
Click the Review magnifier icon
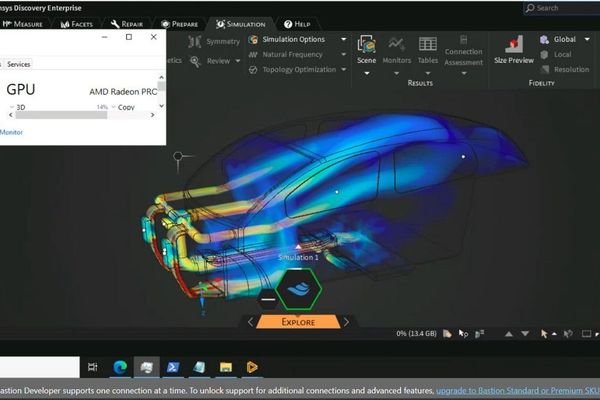point(195,61)
